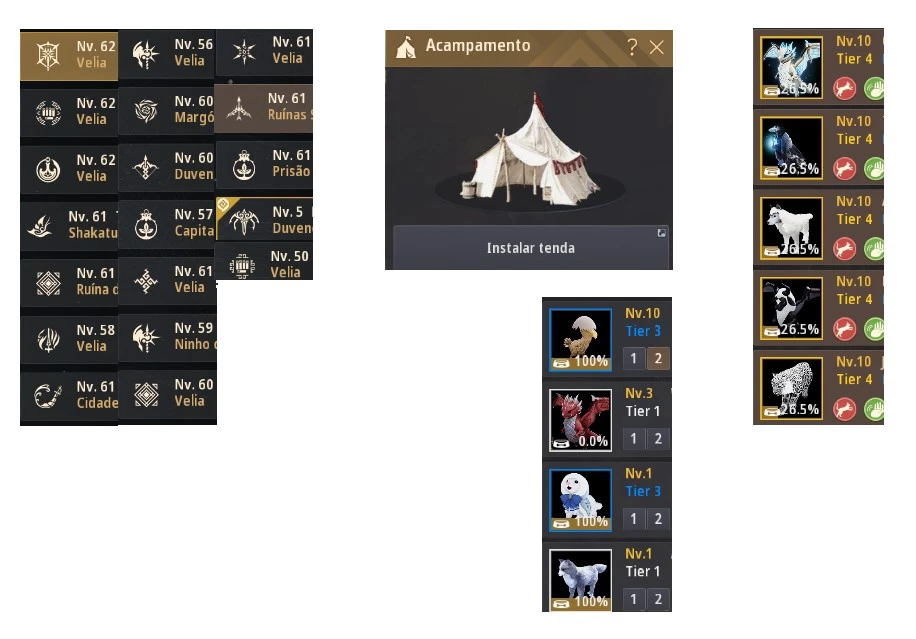This screenshot has width=916, height=639.
Task: Click the popup corner icon on Instalar tenda
Action: click(661, 233)
